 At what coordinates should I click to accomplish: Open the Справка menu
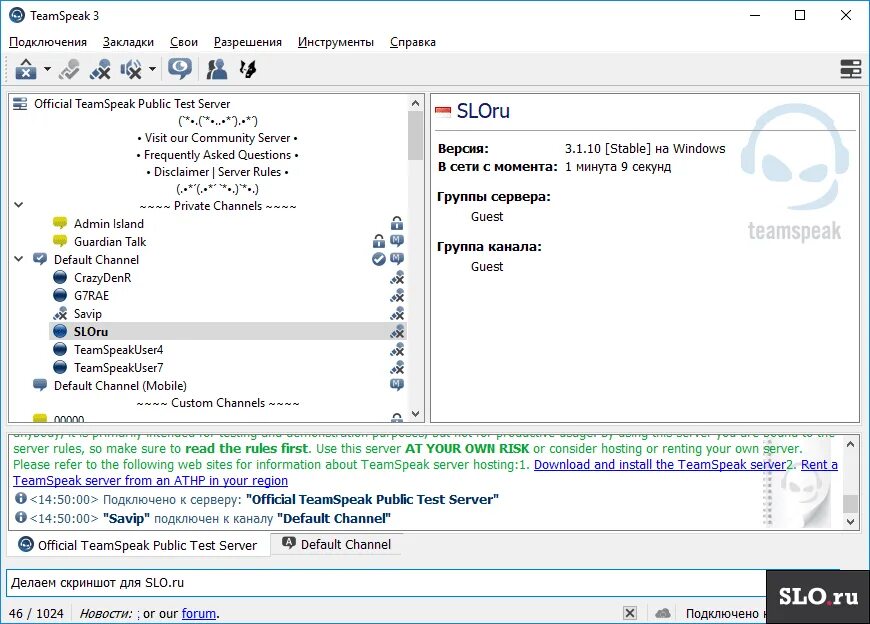[x=412, y=42]
